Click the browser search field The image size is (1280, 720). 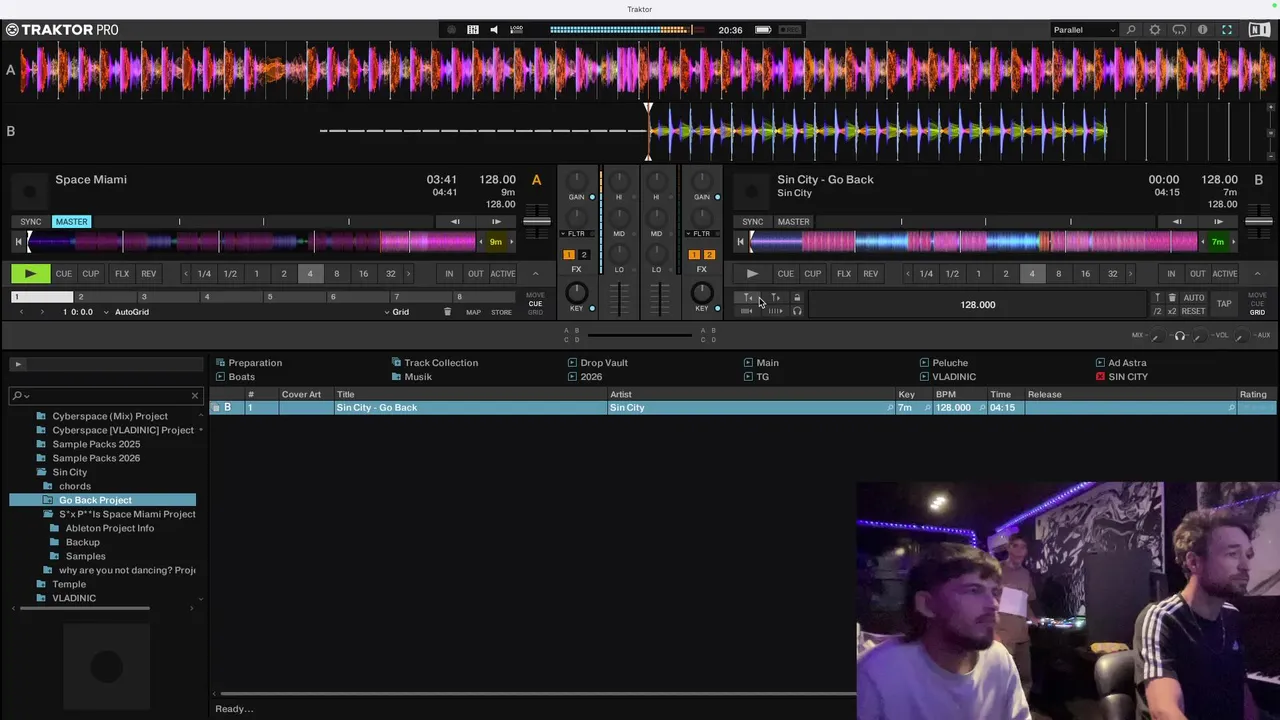[106, 395]
